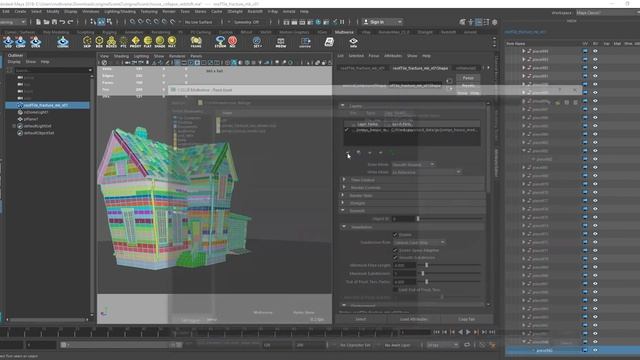The height and width of the screenshot is (360, 640).
Task: Collapse the Layers section in Attribute Editor
Action: [x=342, y=106]
